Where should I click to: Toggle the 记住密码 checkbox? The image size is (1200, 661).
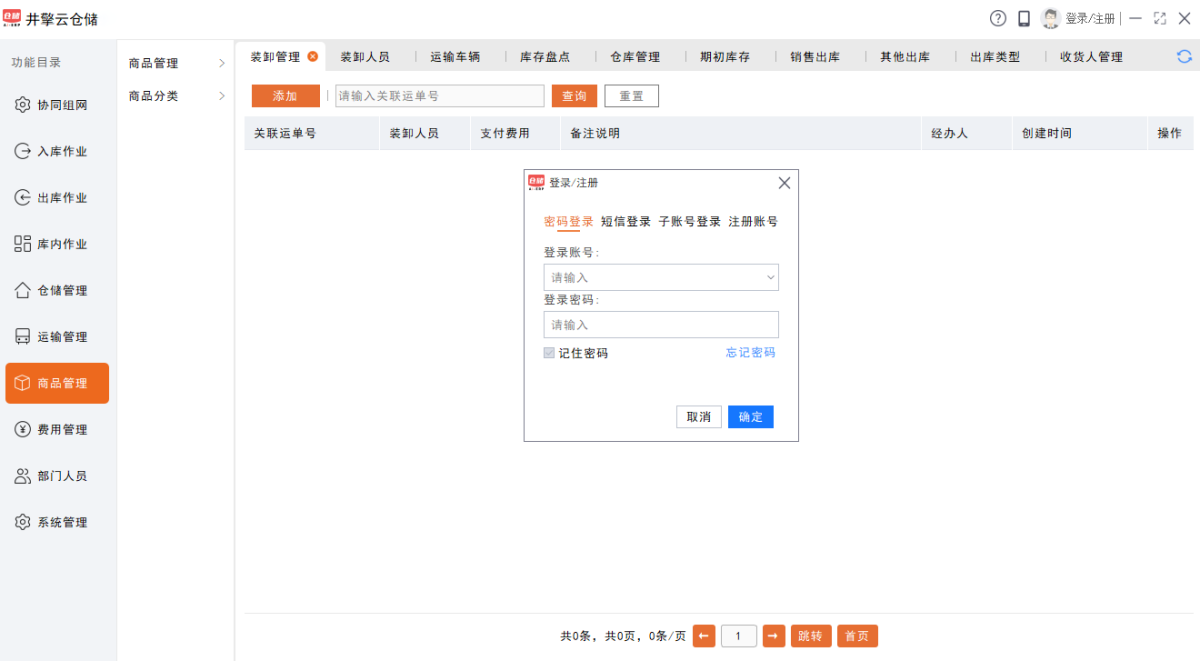click(x=549, y=353)
